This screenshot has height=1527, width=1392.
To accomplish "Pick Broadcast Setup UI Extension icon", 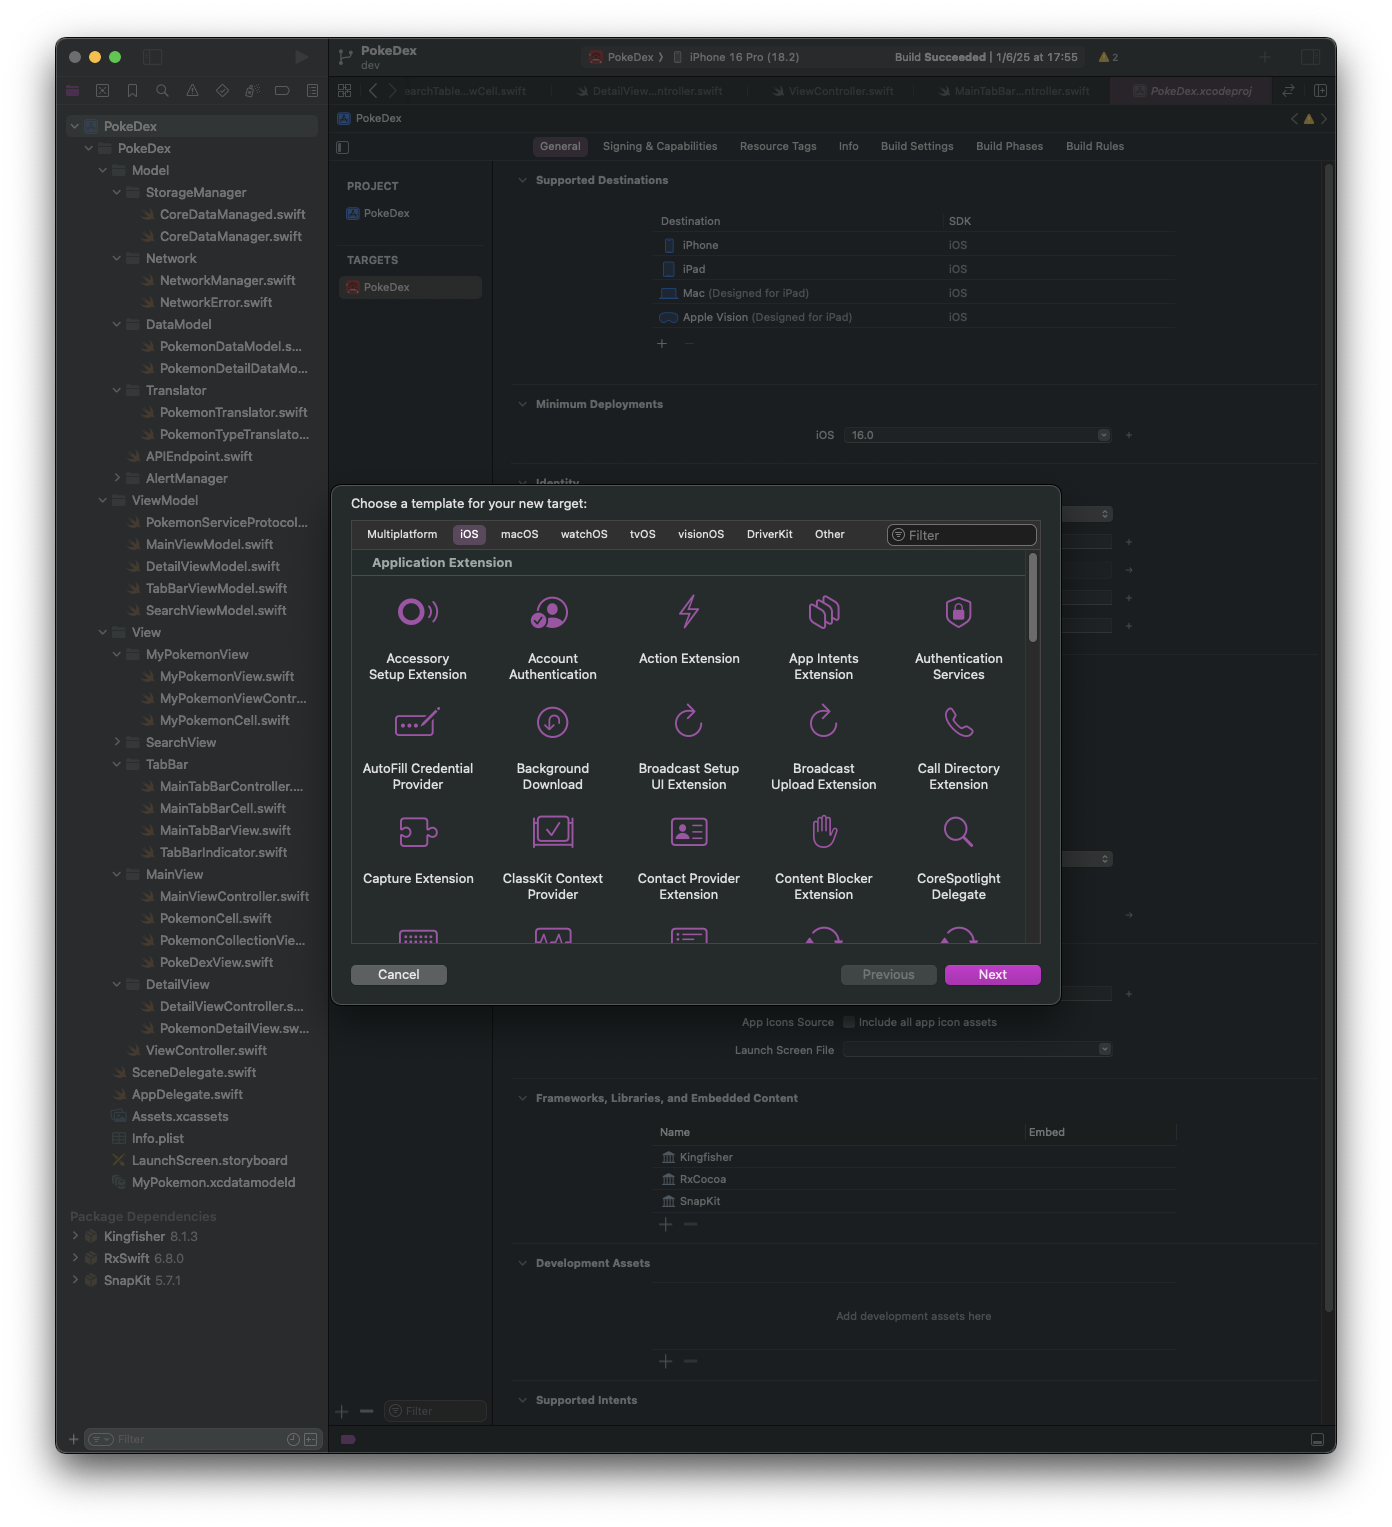I will coord(689,721).
